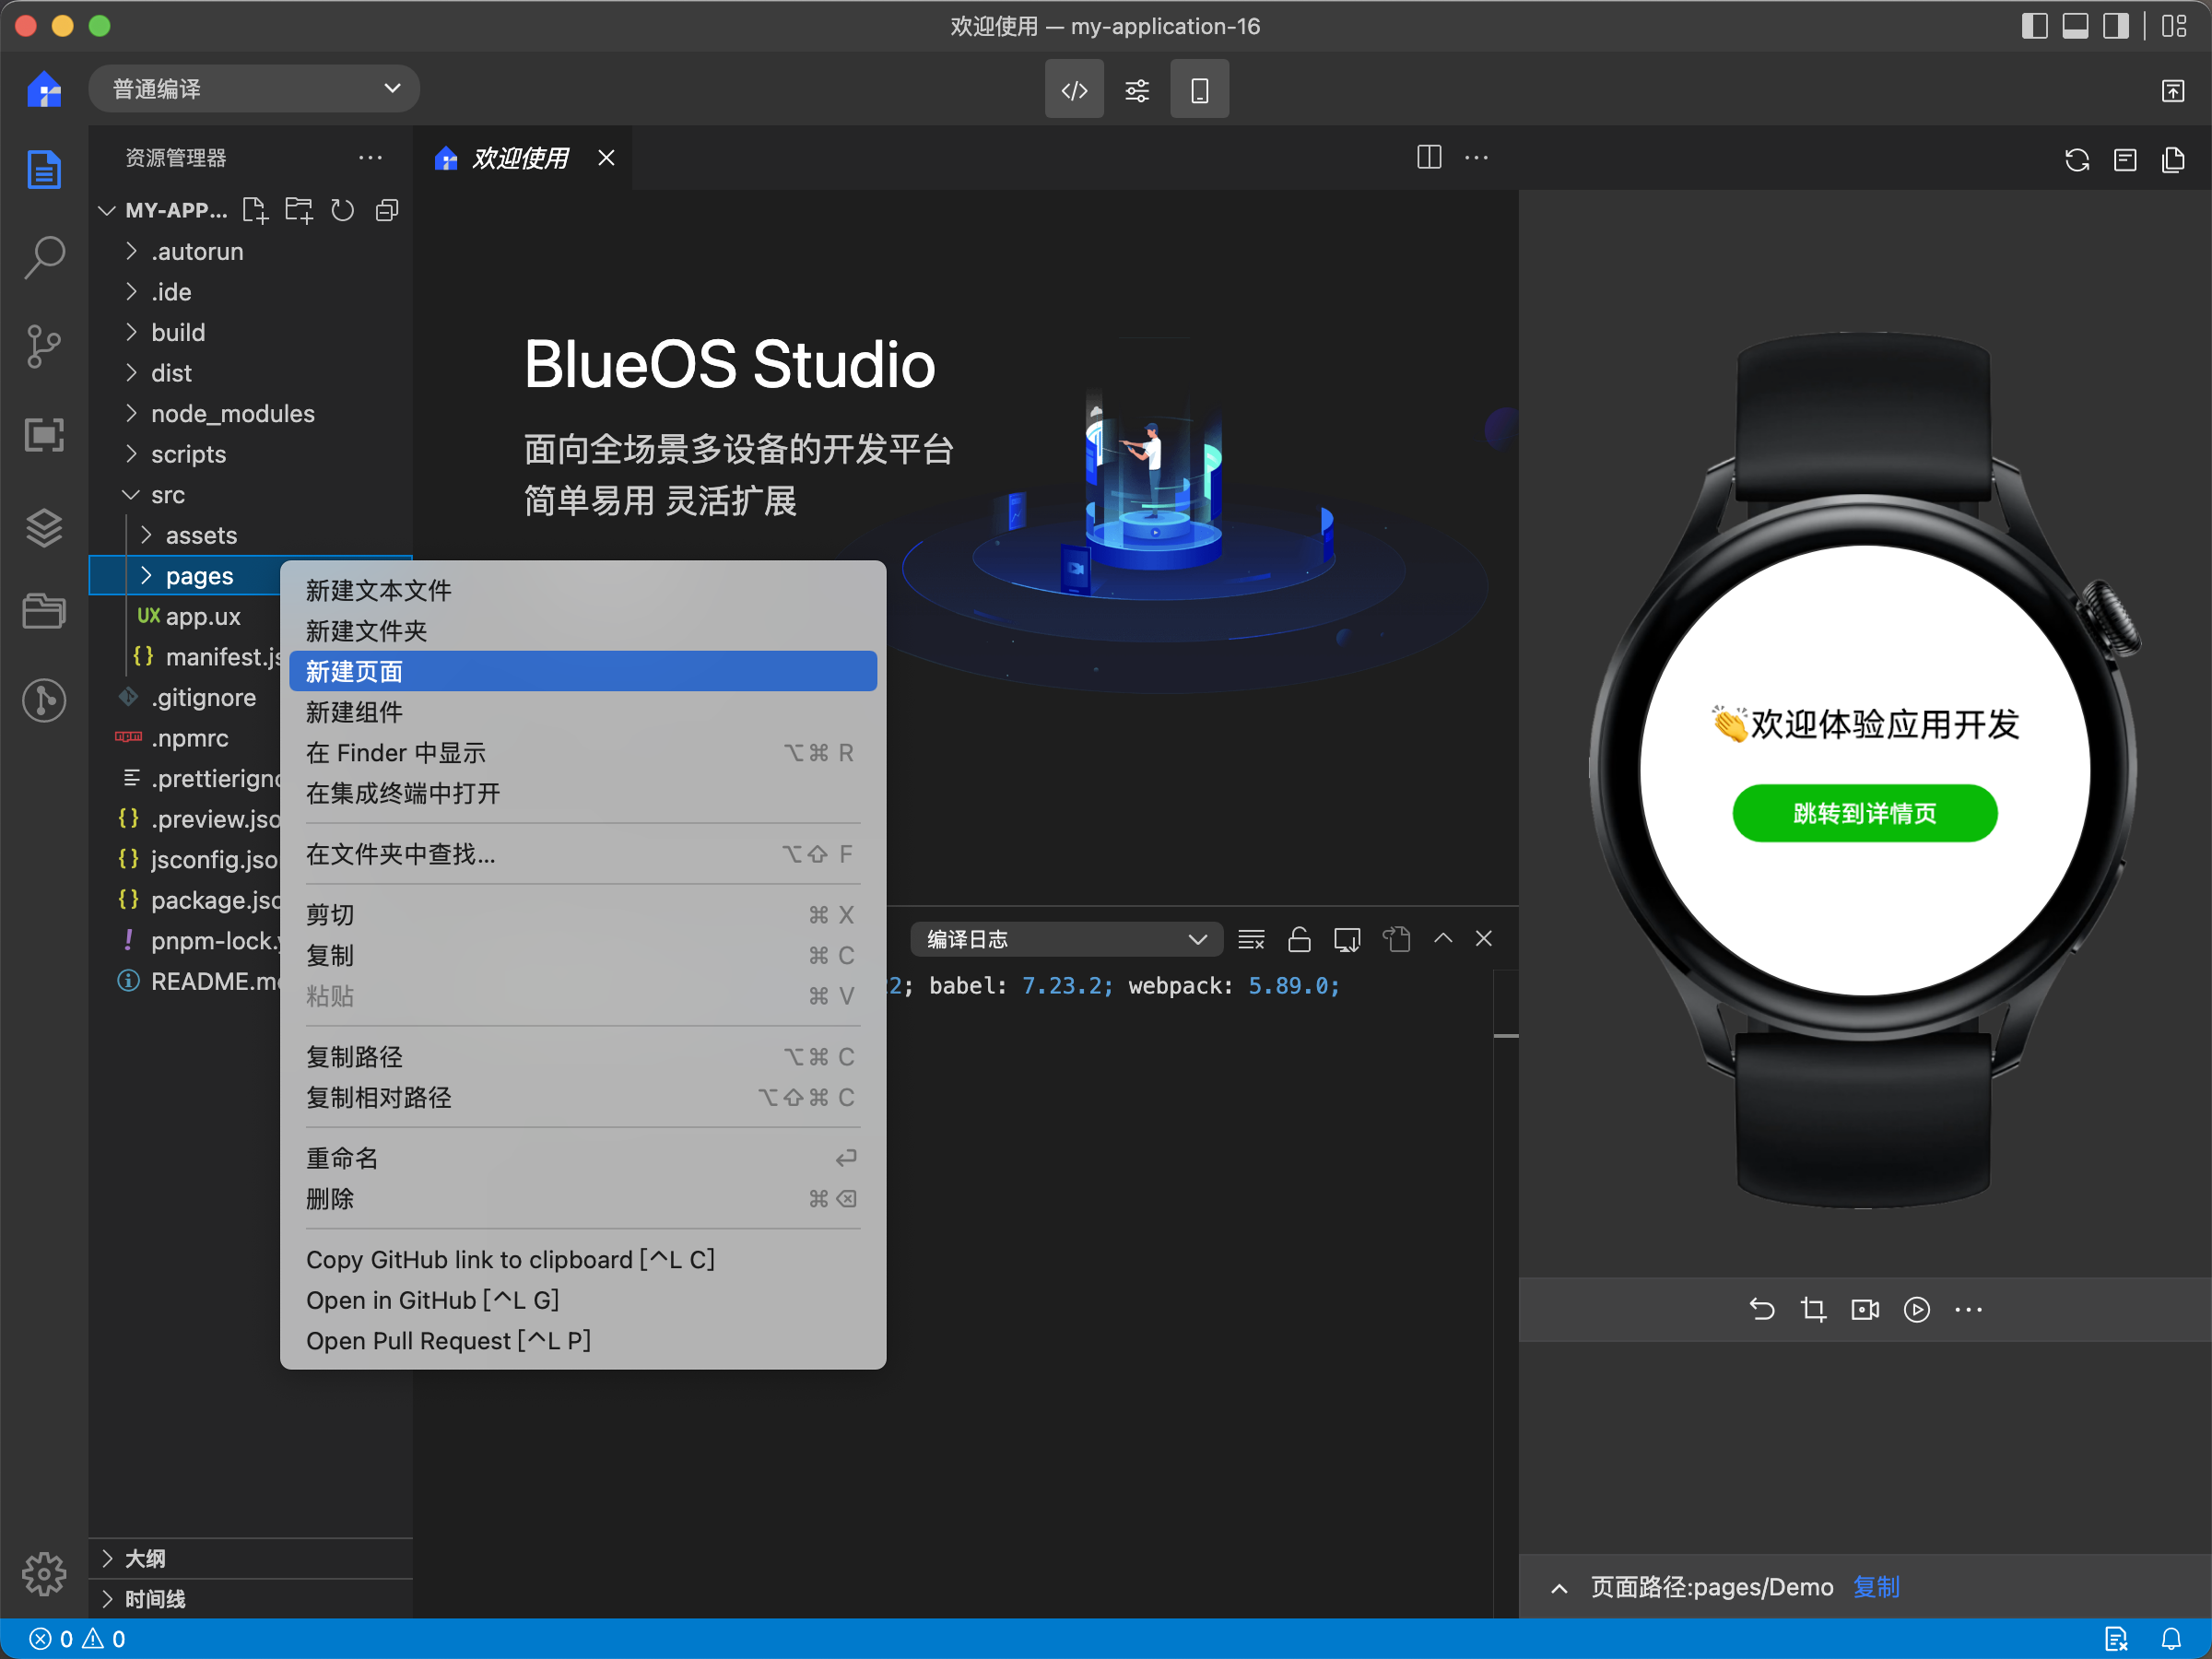Viewport: 2212px width, 1659px height.
Task: Select 删除 in context menu
Action: click(x=583, y=1199)
